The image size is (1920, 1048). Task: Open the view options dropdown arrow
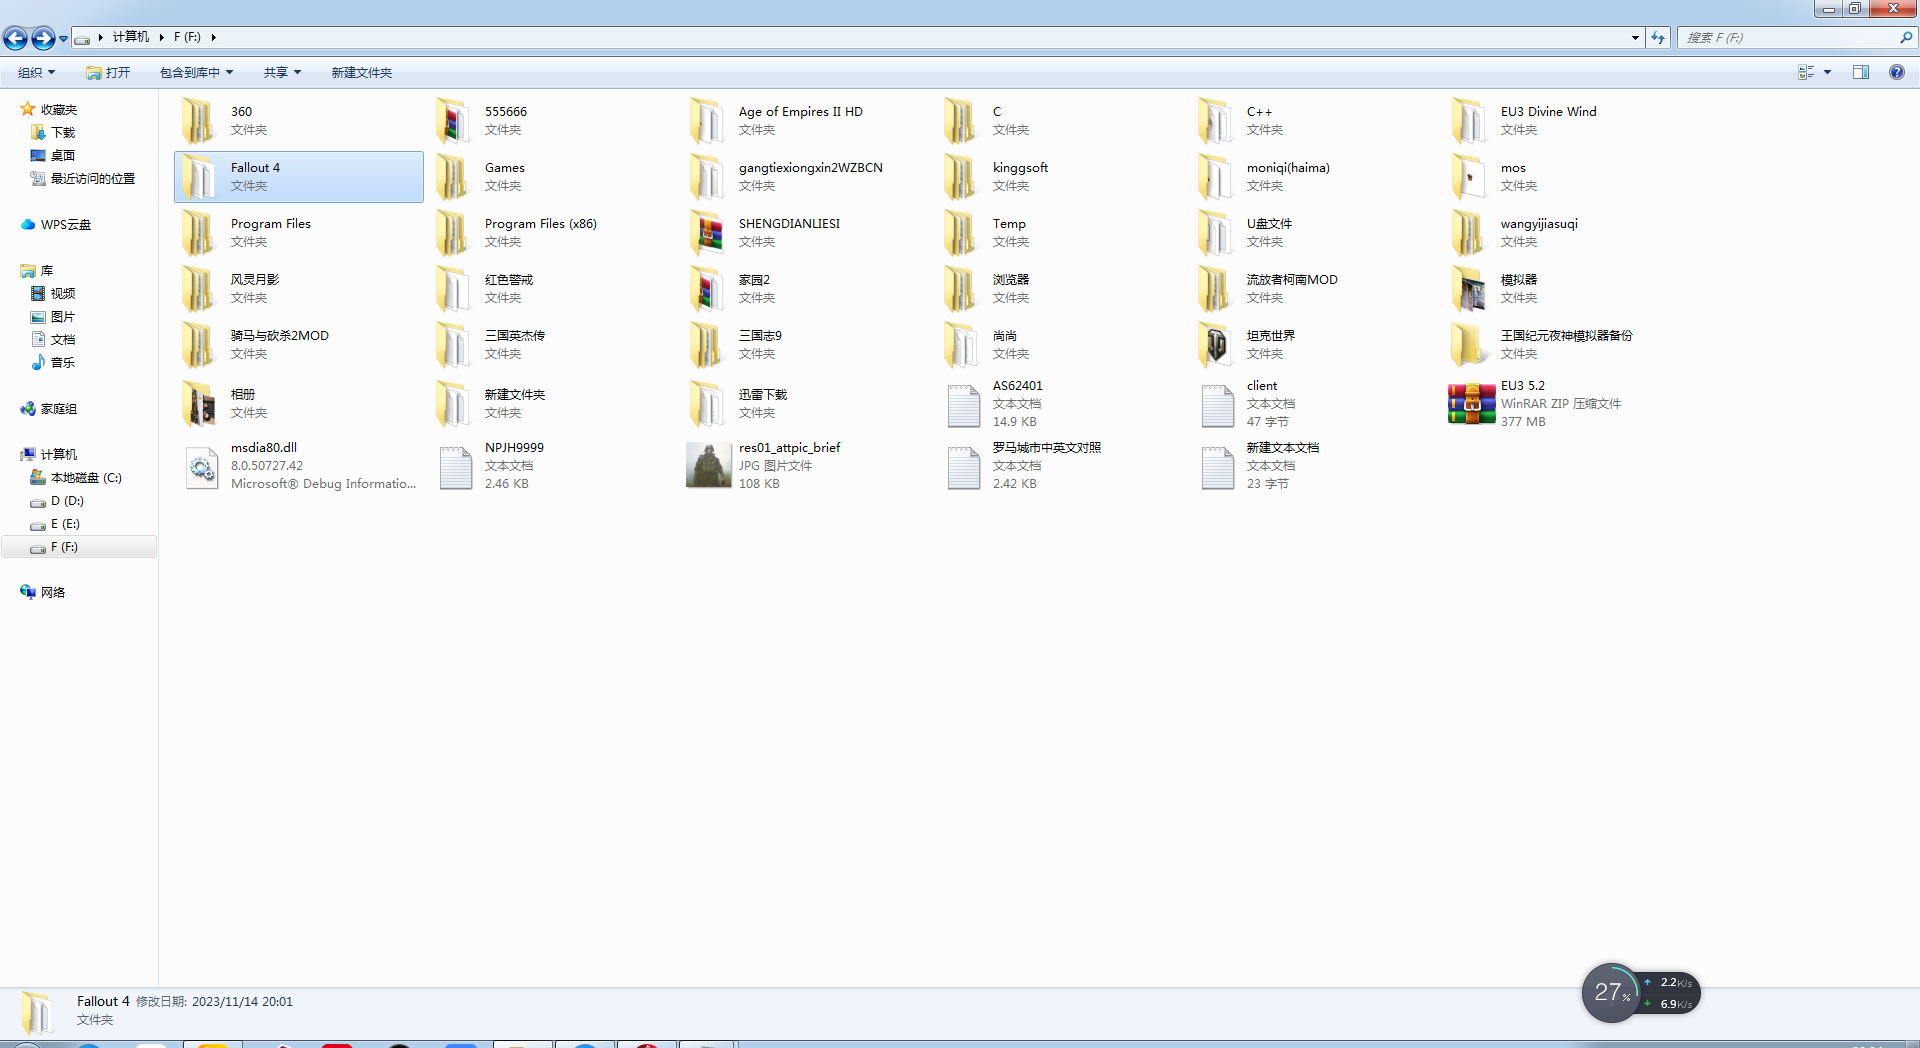click(1827, 72)
